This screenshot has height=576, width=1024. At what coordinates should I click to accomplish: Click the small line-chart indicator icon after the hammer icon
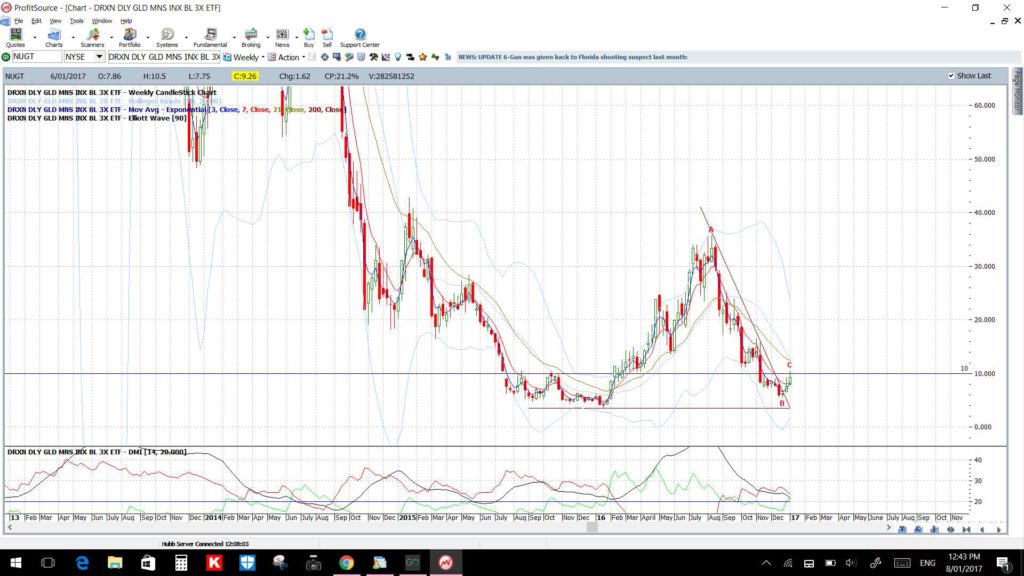[x=385, y=57]
